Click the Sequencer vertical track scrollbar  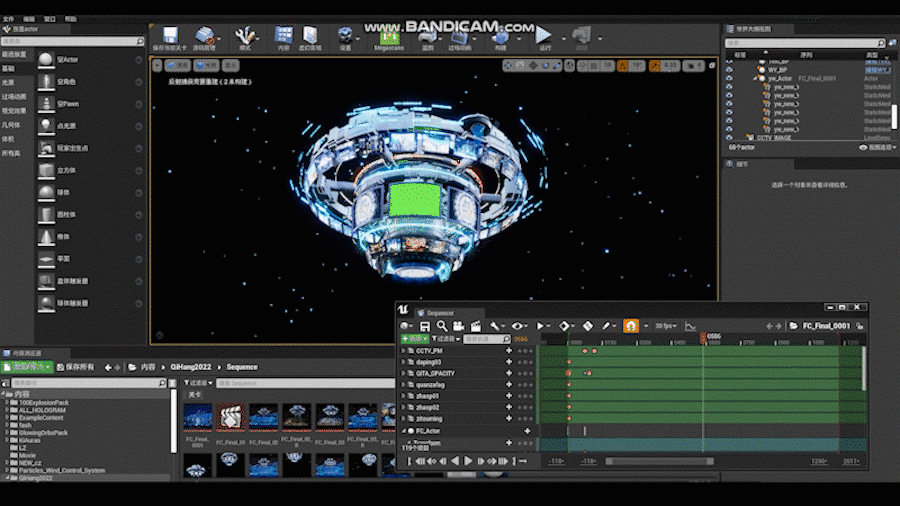click(863, 368)
